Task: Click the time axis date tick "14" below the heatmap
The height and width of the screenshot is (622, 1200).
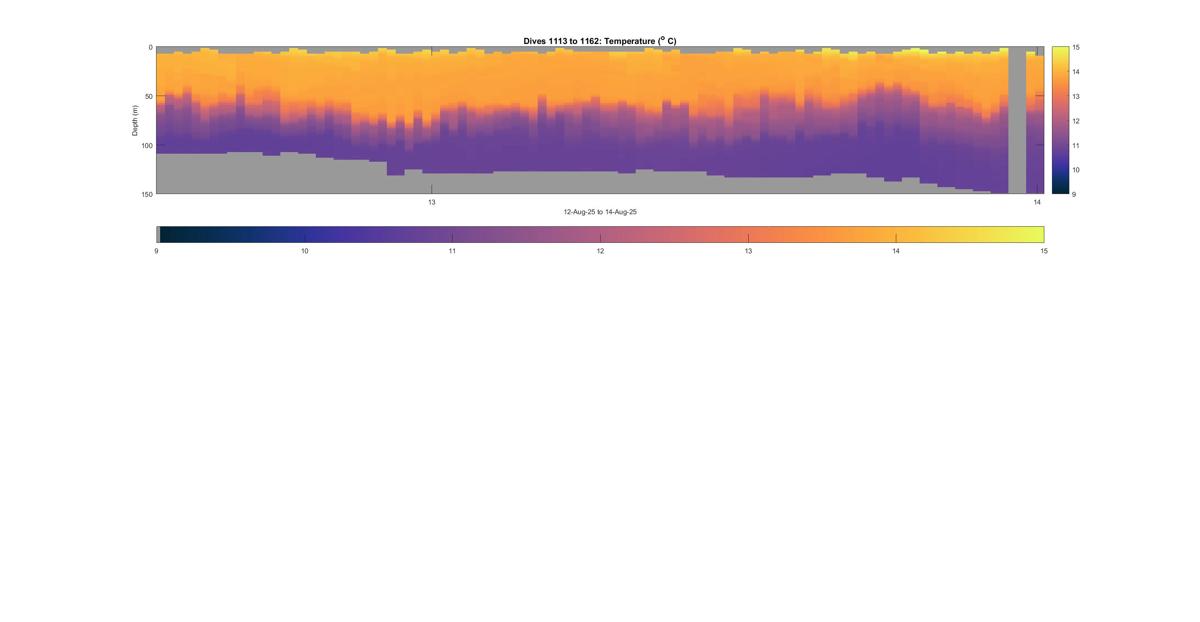Action: (x=1037, y=202)
